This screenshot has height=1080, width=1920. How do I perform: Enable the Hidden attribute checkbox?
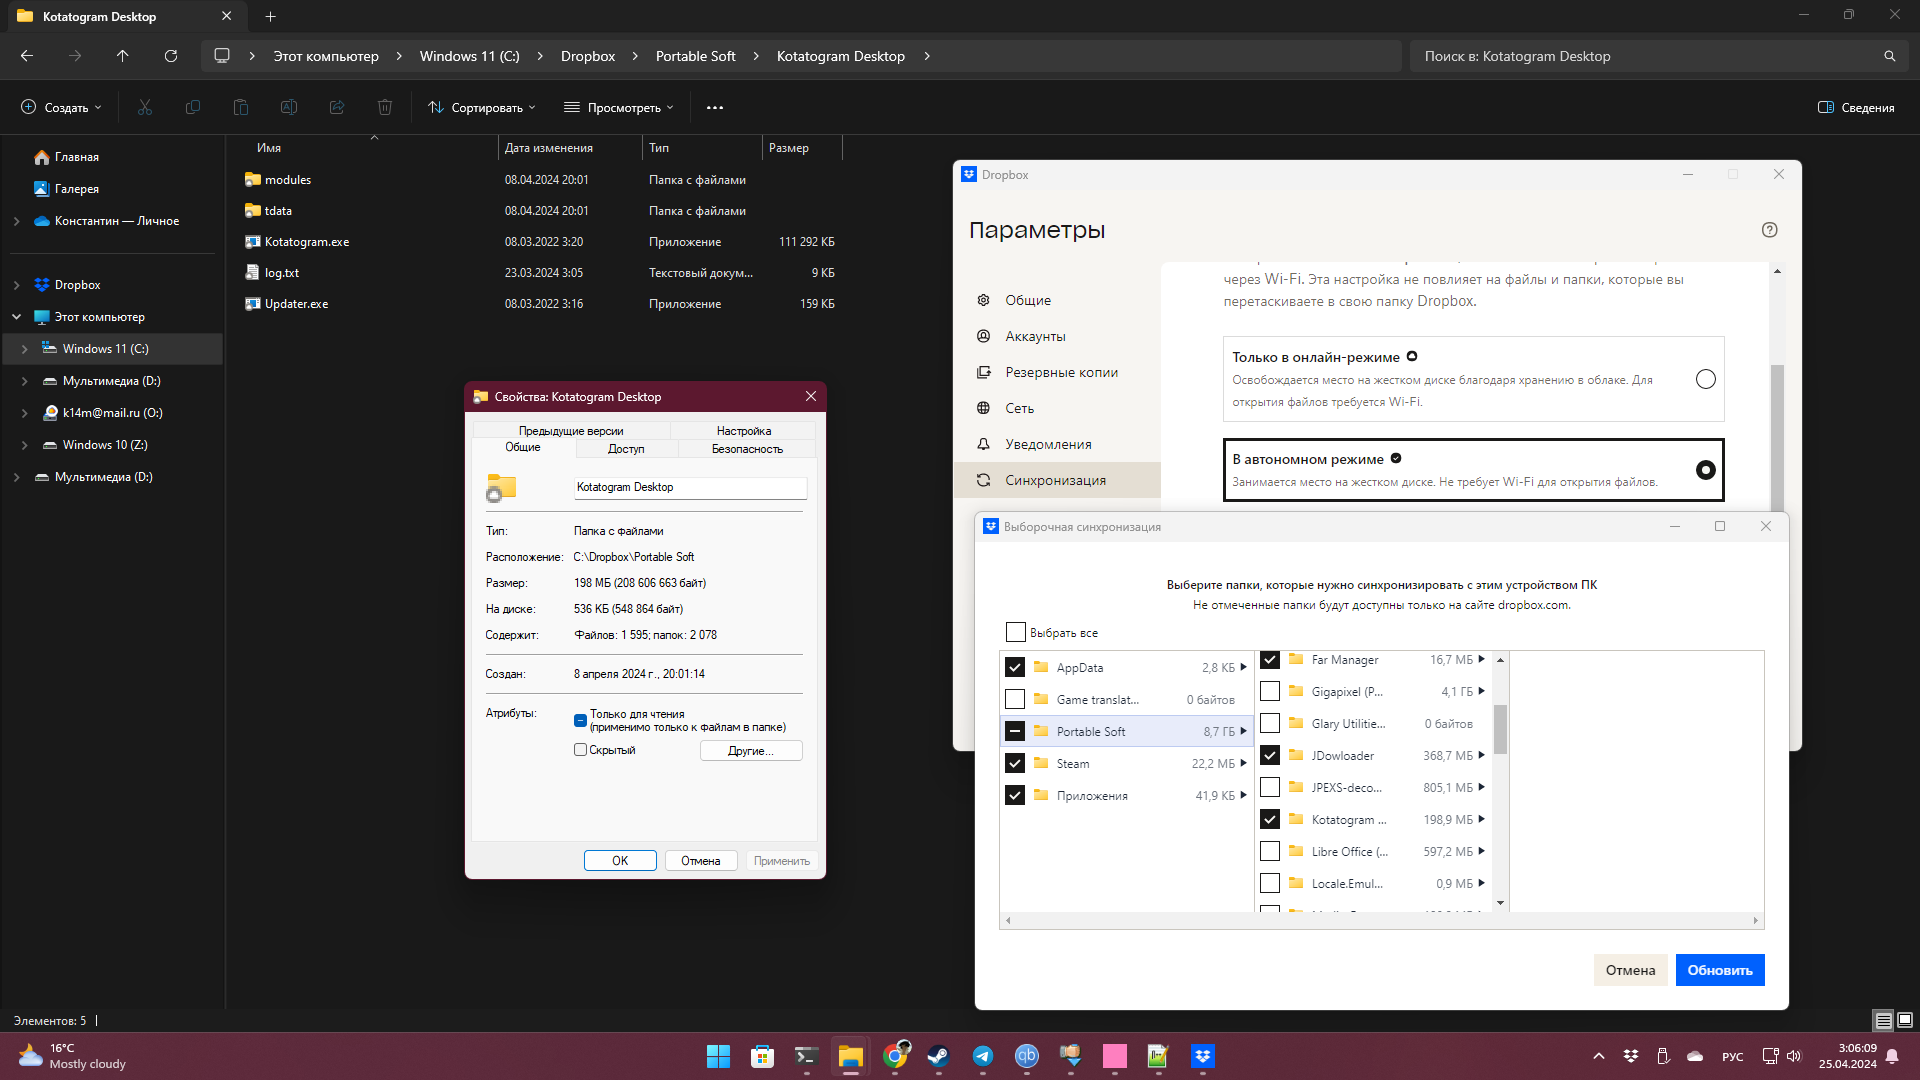click(580, 749)
